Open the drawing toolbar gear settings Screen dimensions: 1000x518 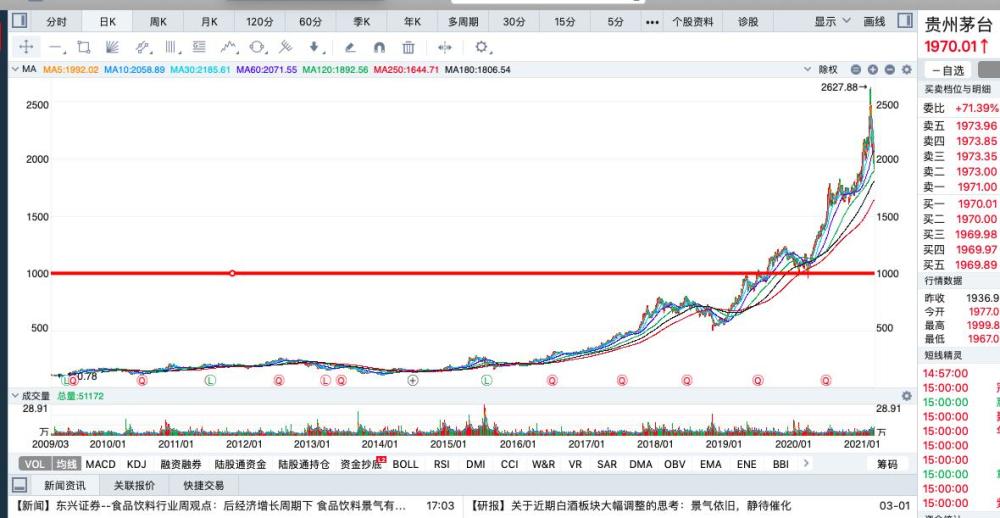(x=482, y=47)
